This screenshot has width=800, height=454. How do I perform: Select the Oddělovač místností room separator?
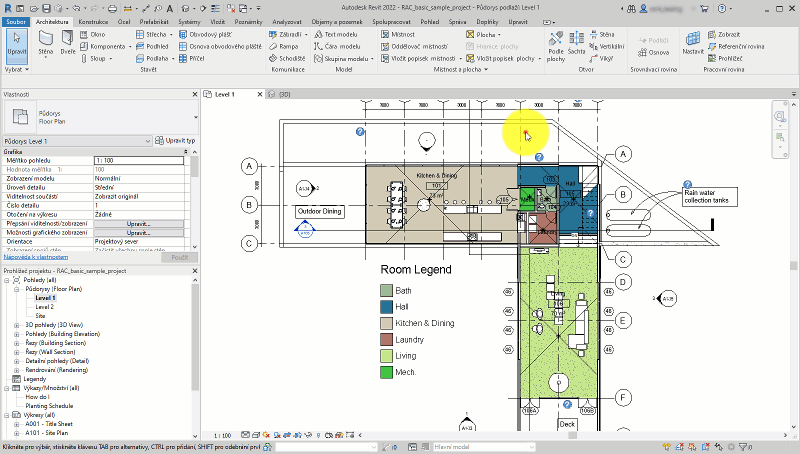click(414, 46)
